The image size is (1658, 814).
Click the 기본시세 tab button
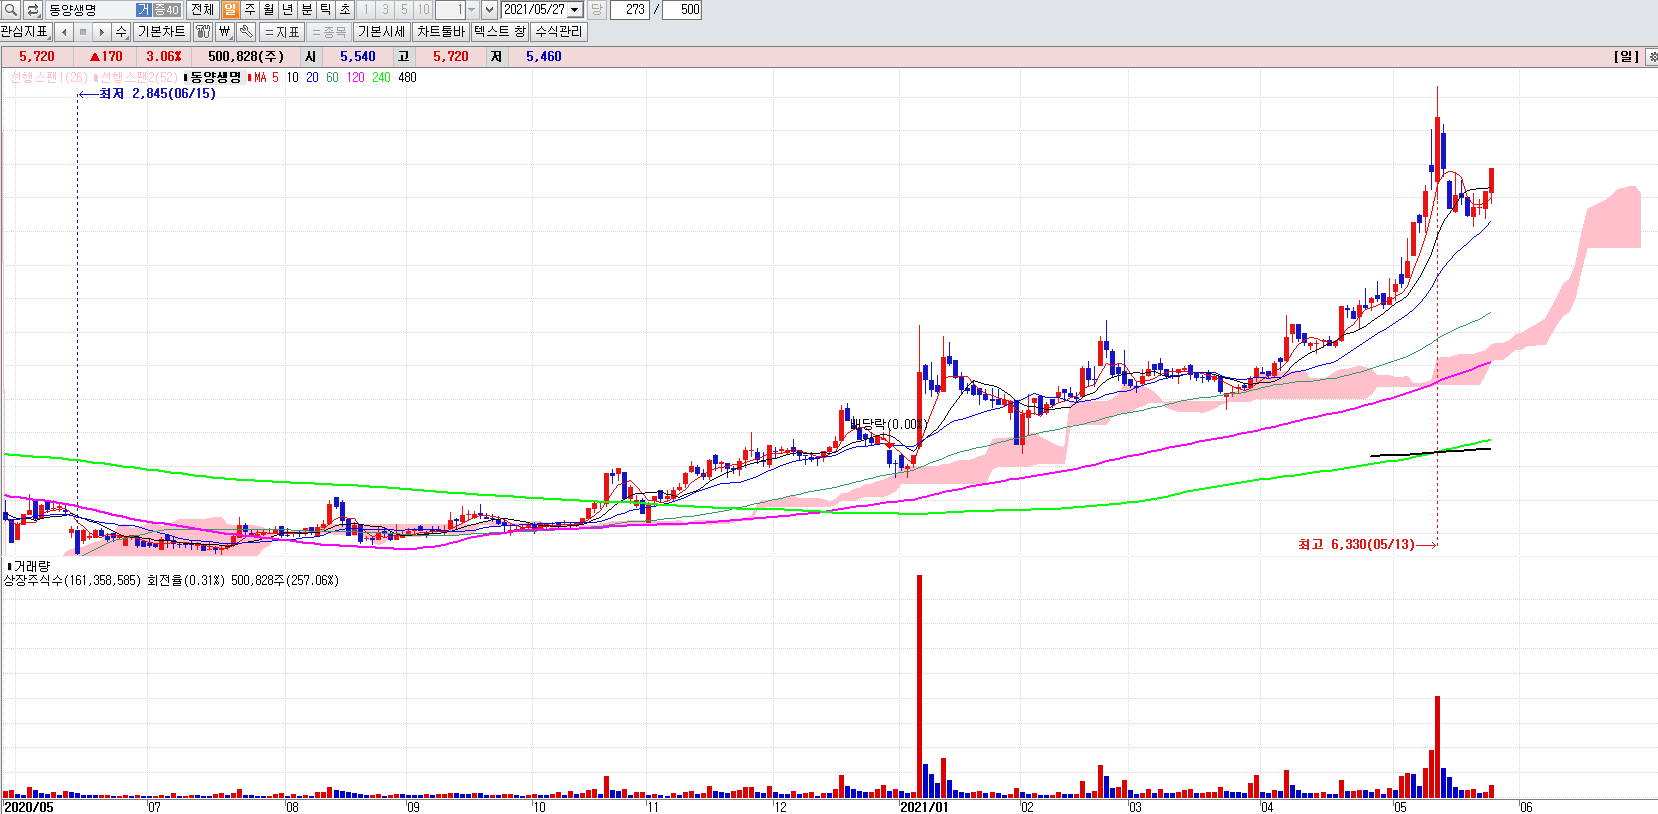coord(382,32)
